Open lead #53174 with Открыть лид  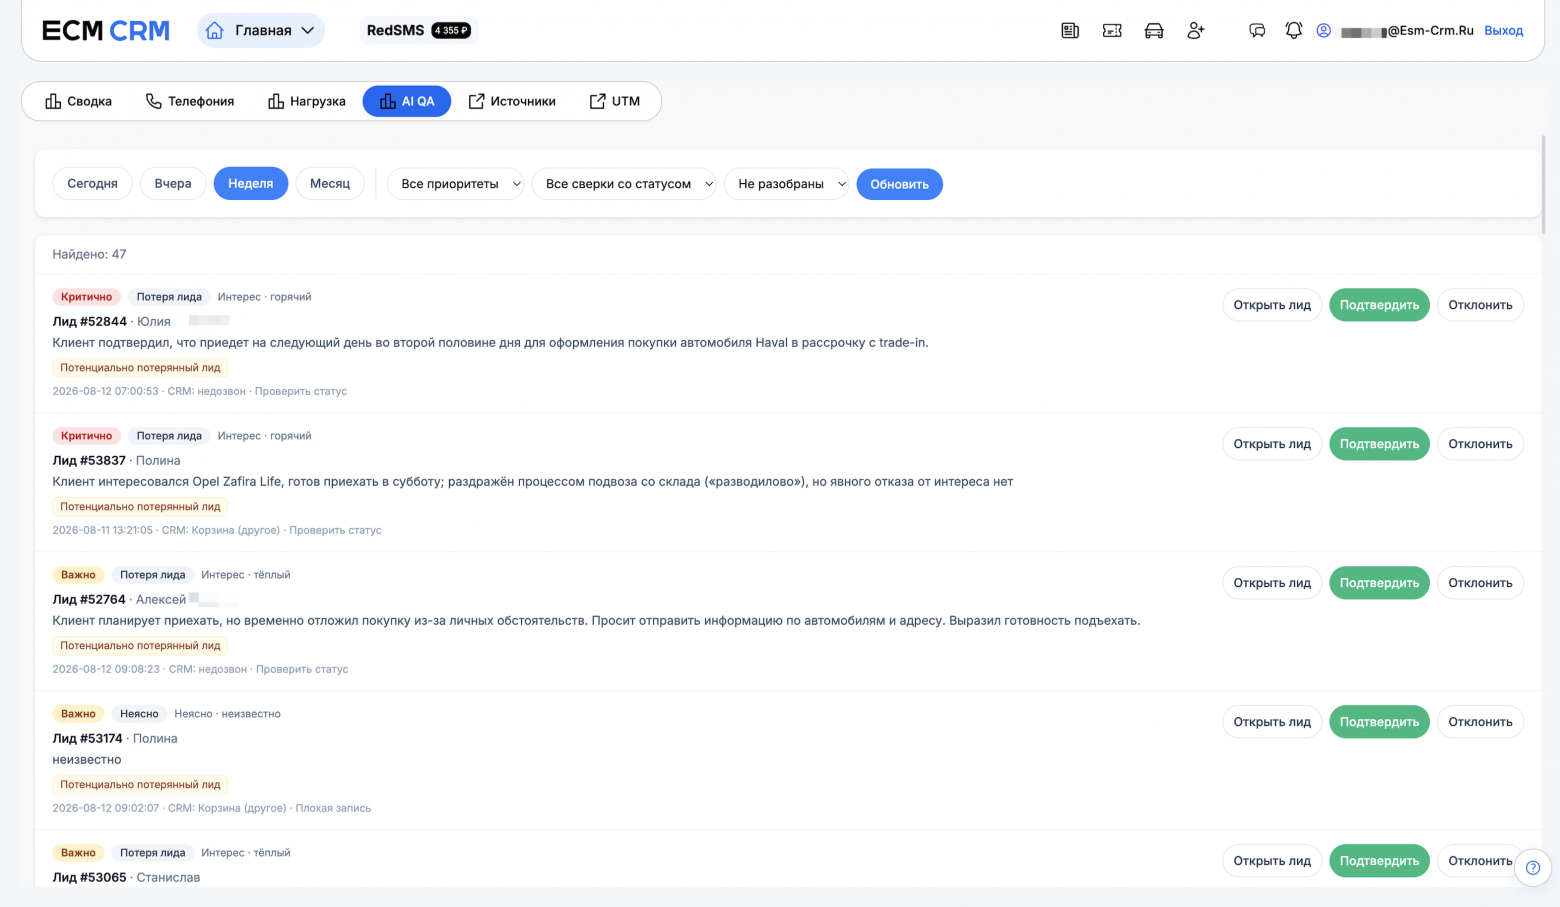pyautogui.click(x=1272, y=722)
